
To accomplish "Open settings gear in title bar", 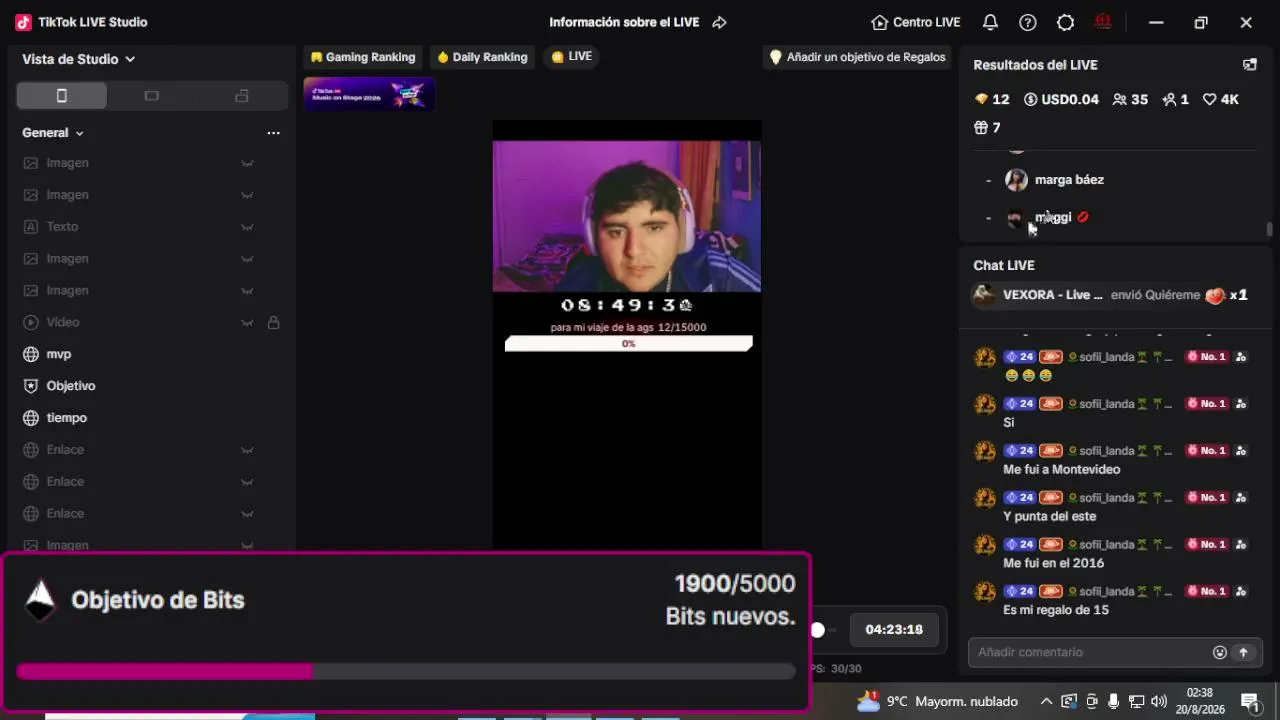I will (1066, 22).
